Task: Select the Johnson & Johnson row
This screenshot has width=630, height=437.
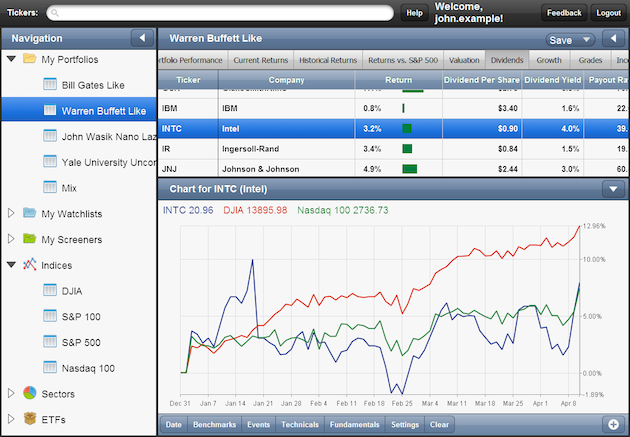Action: [394, 169]
